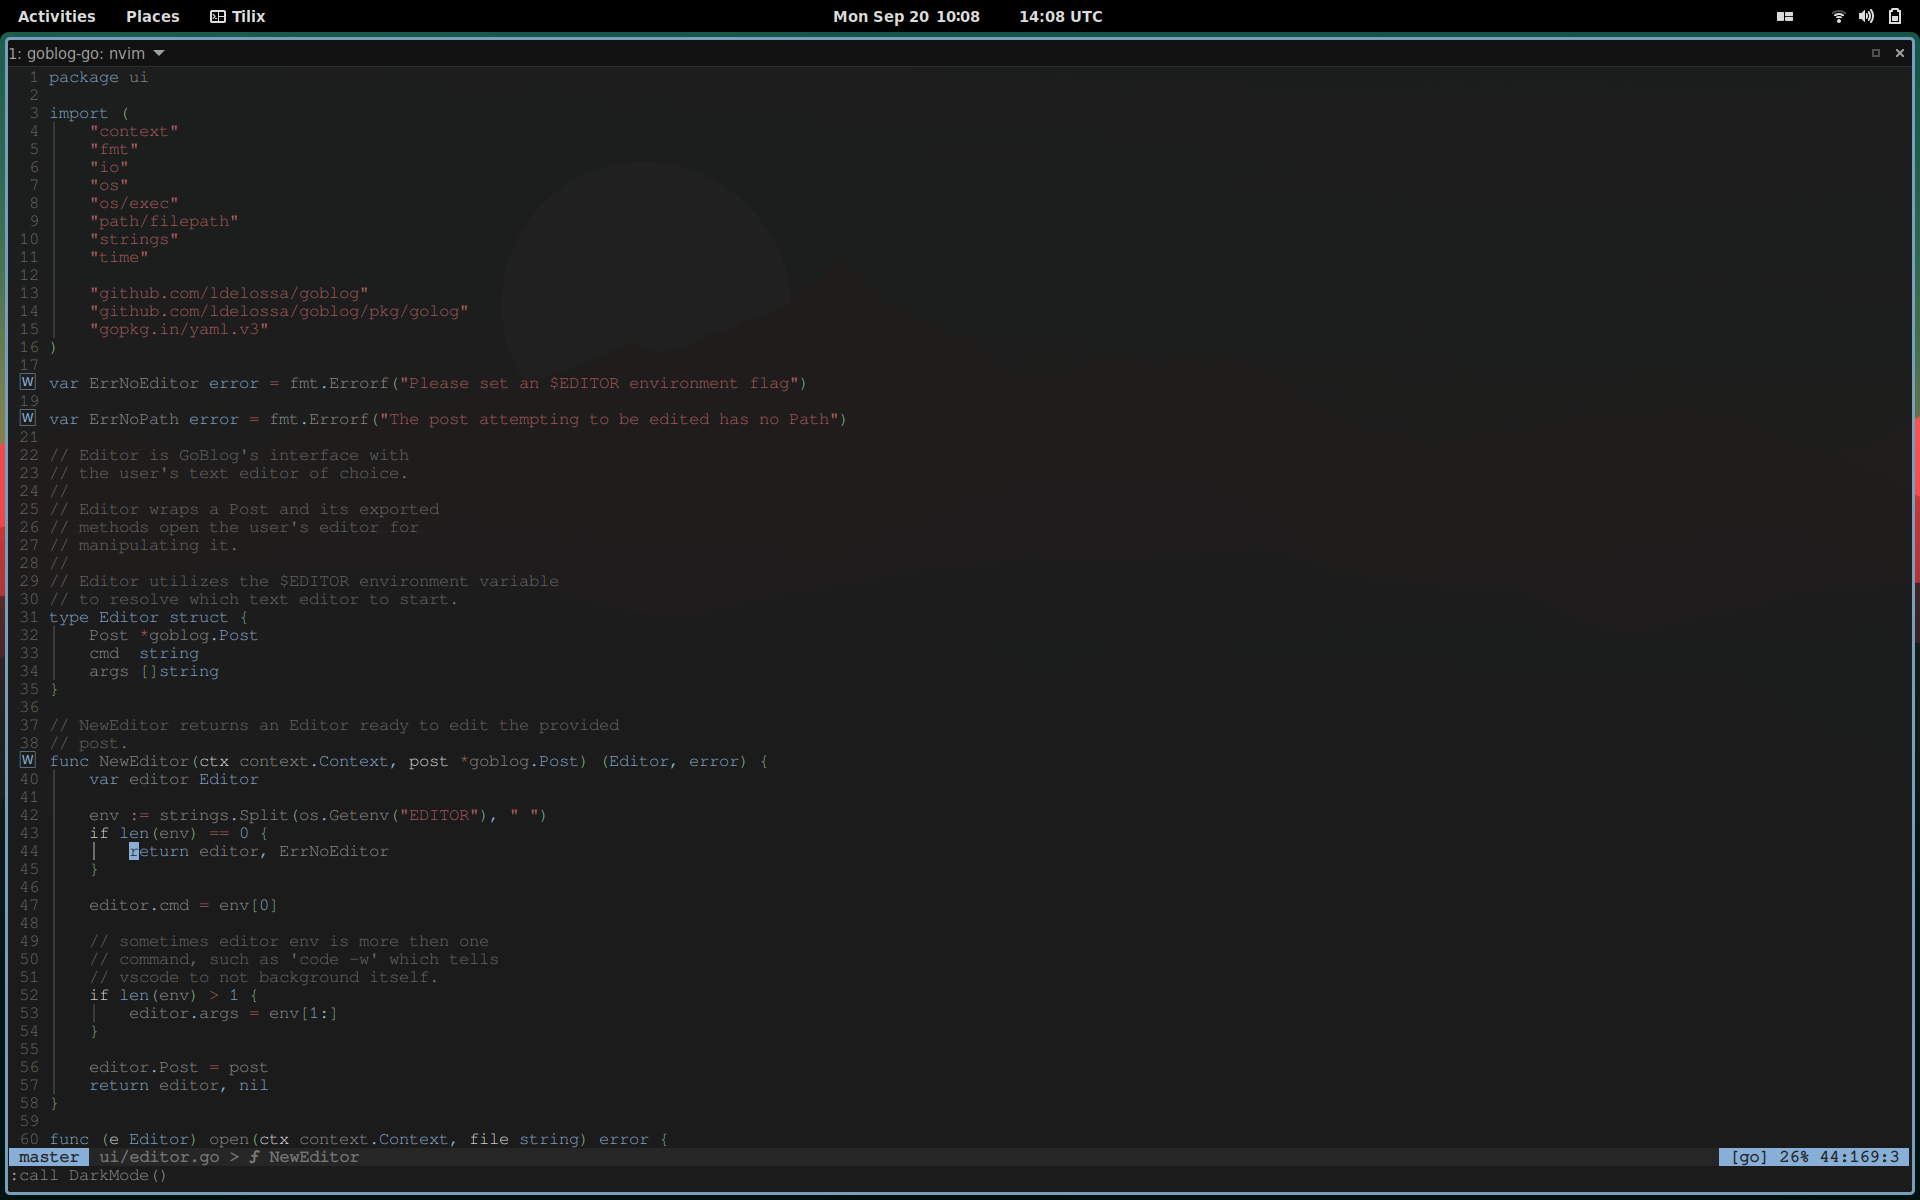This screenshot has width=1920, height=1200.
Task: Click the tiling layout icon in top bar
Action: pyautogui.click(x=1785, y=16)
